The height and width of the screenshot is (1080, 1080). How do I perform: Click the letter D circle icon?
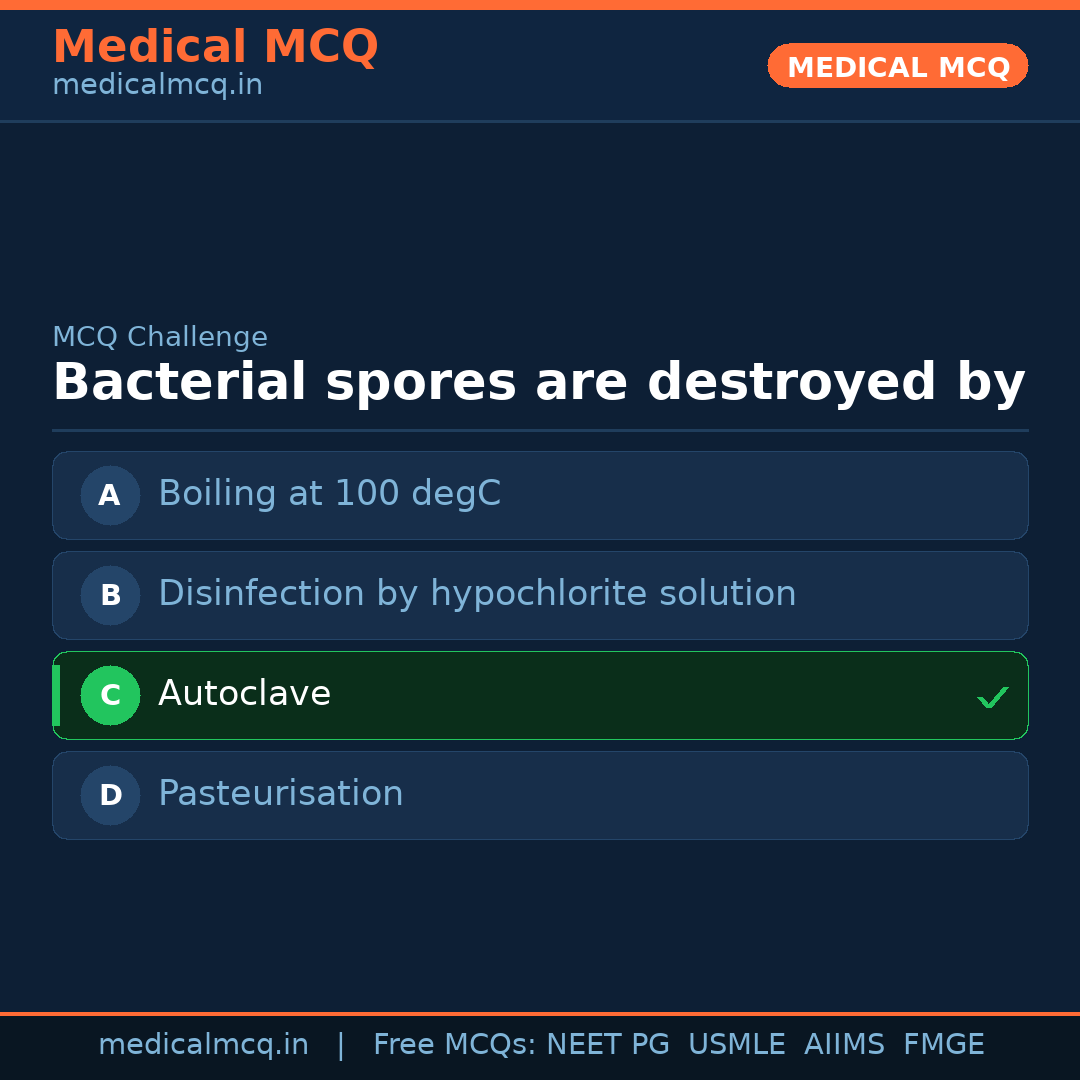coord(110,795)
